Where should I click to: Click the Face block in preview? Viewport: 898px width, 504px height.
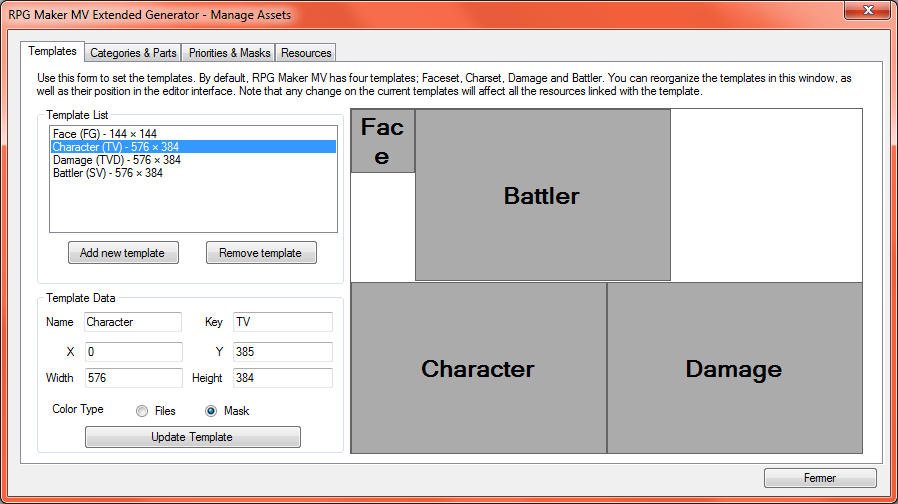pos(383,141)
